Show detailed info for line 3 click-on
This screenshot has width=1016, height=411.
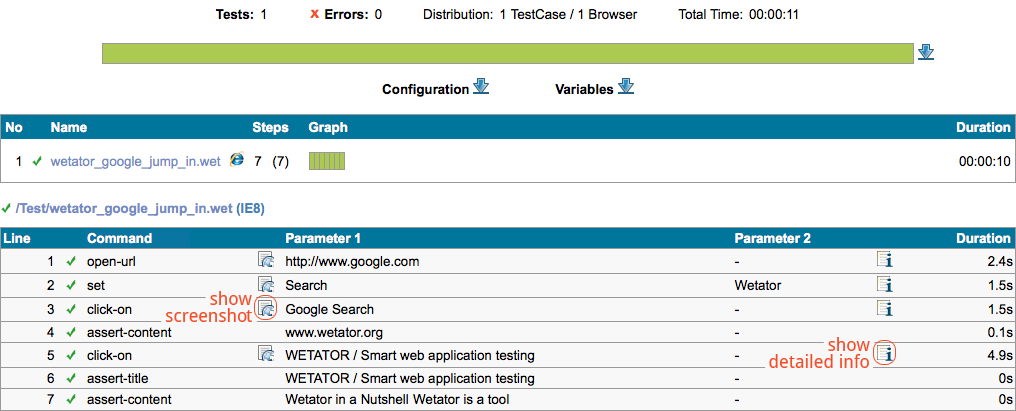point(884,308)
